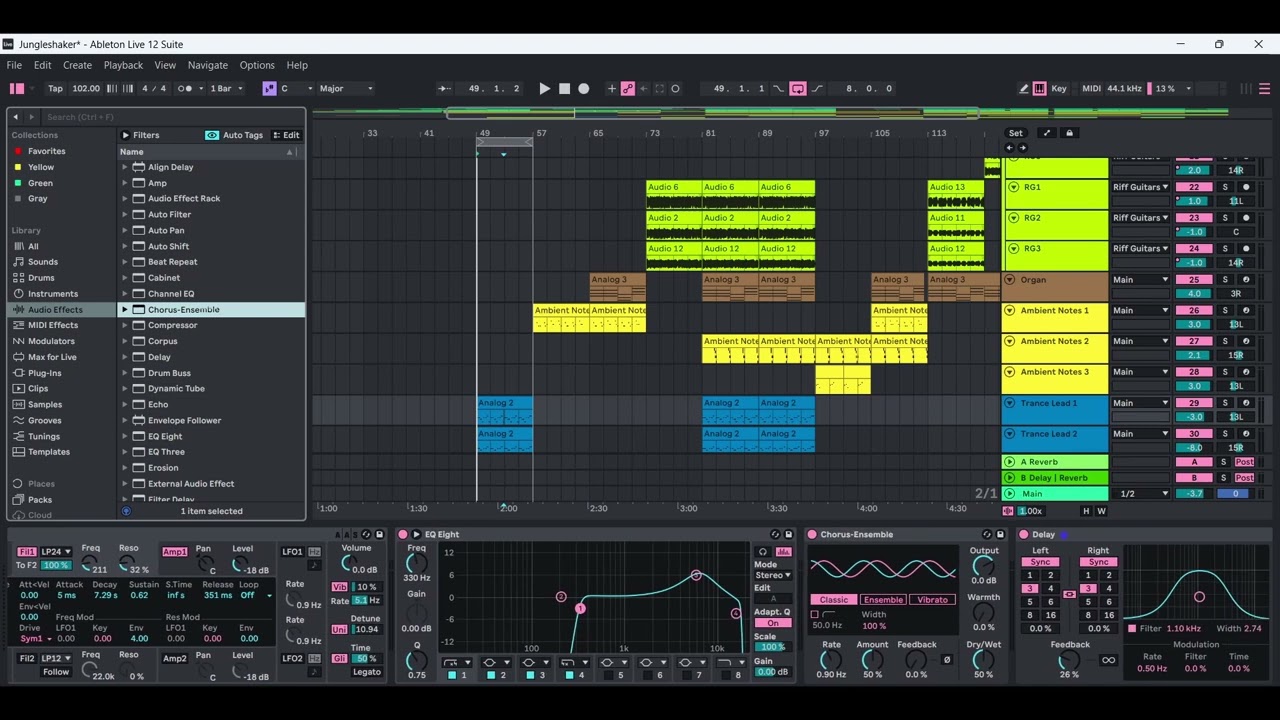The height and width of the screenshot is (720, 1280).
Task: Open the Major scale dropdown
Action: (x=345, y=88)
